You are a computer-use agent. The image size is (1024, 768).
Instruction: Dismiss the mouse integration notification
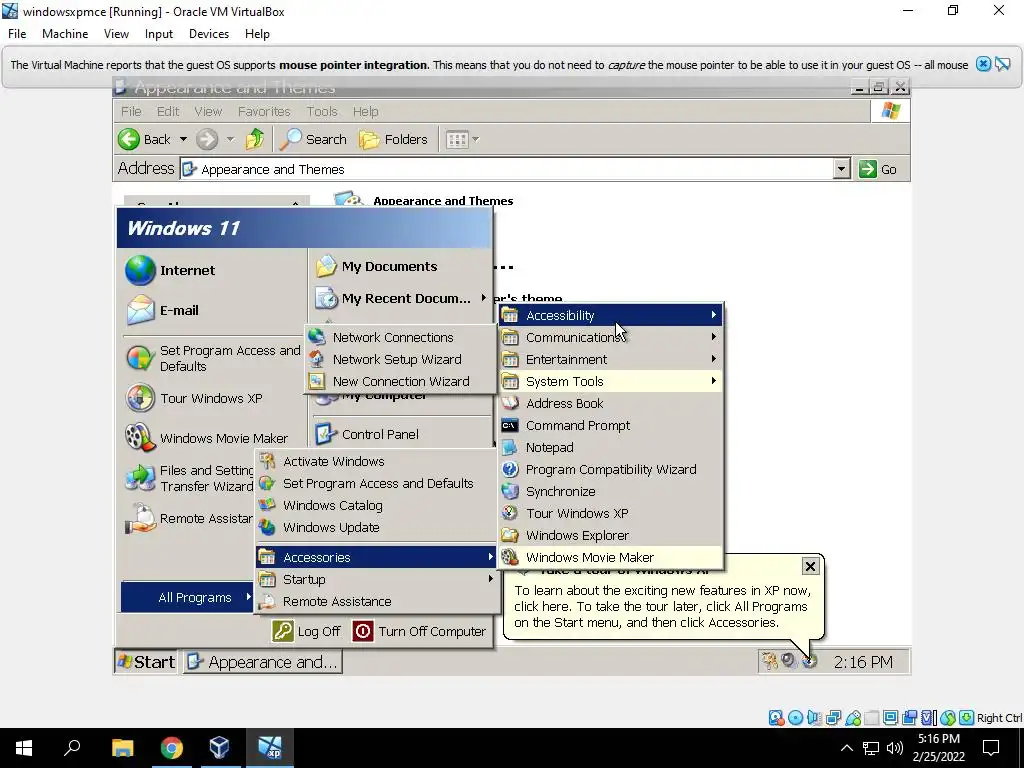coord(983,64)
